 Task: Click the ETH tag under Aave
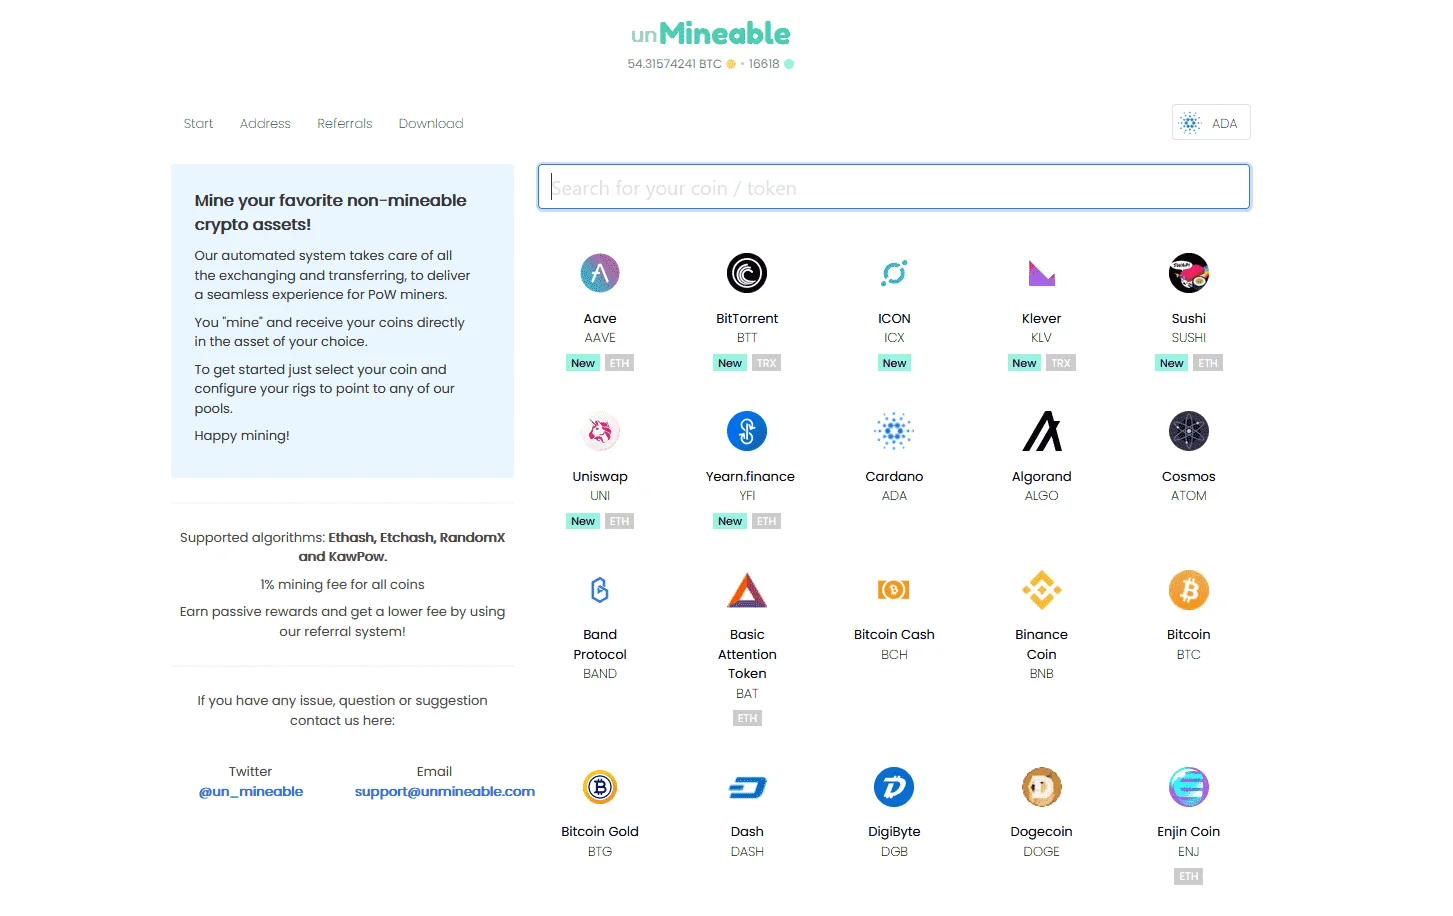(x=620, y=363)
